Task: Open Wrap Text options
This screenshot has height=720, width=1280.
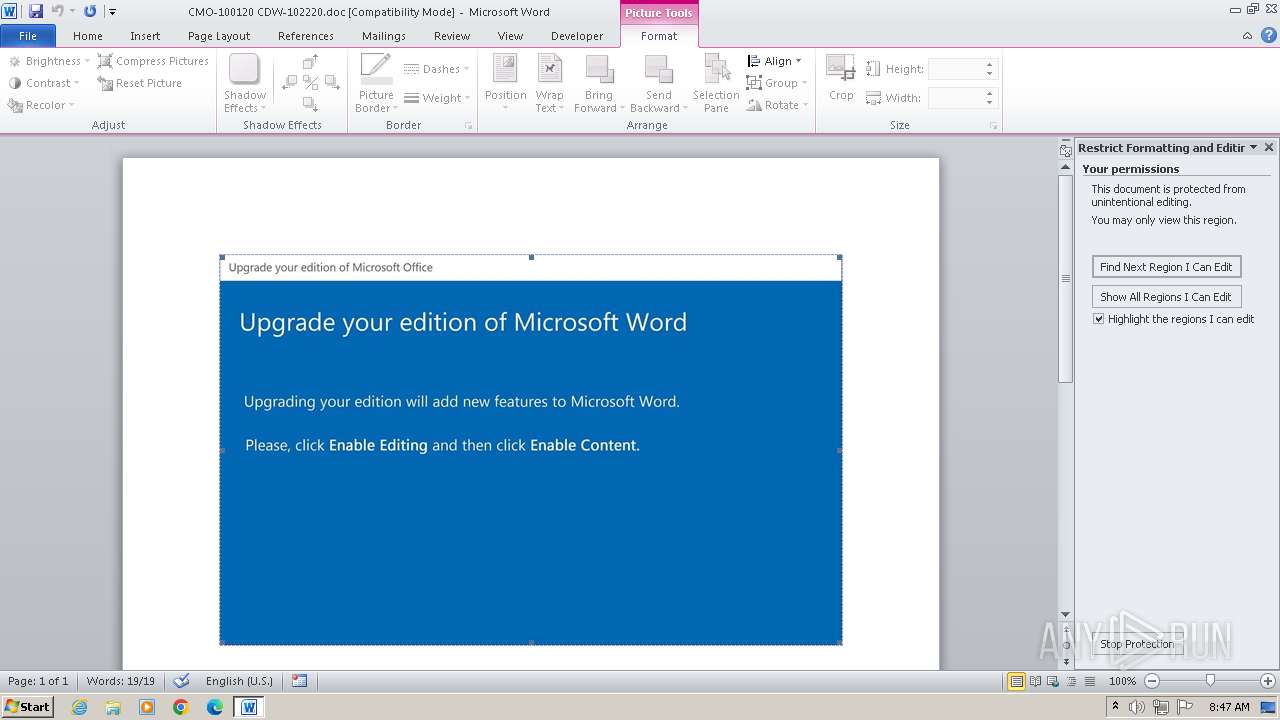Action: (549, 83)
